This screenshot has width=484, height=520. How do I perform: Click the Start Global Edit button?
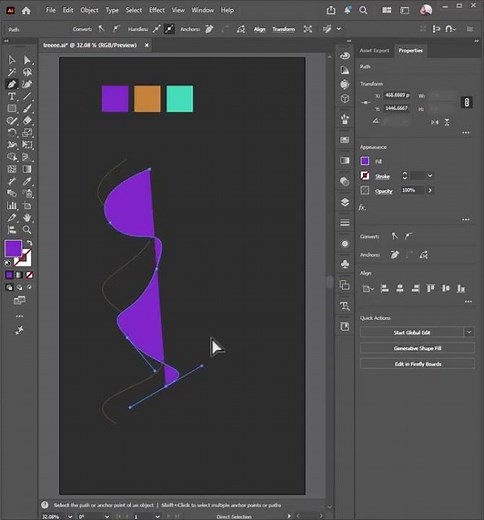[412, 332]
